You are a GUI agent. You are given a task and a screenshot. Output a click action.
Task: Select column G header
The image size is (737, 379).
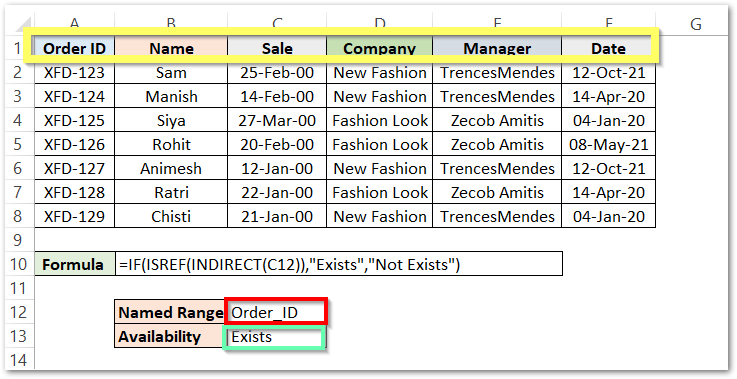pos(695,24)
